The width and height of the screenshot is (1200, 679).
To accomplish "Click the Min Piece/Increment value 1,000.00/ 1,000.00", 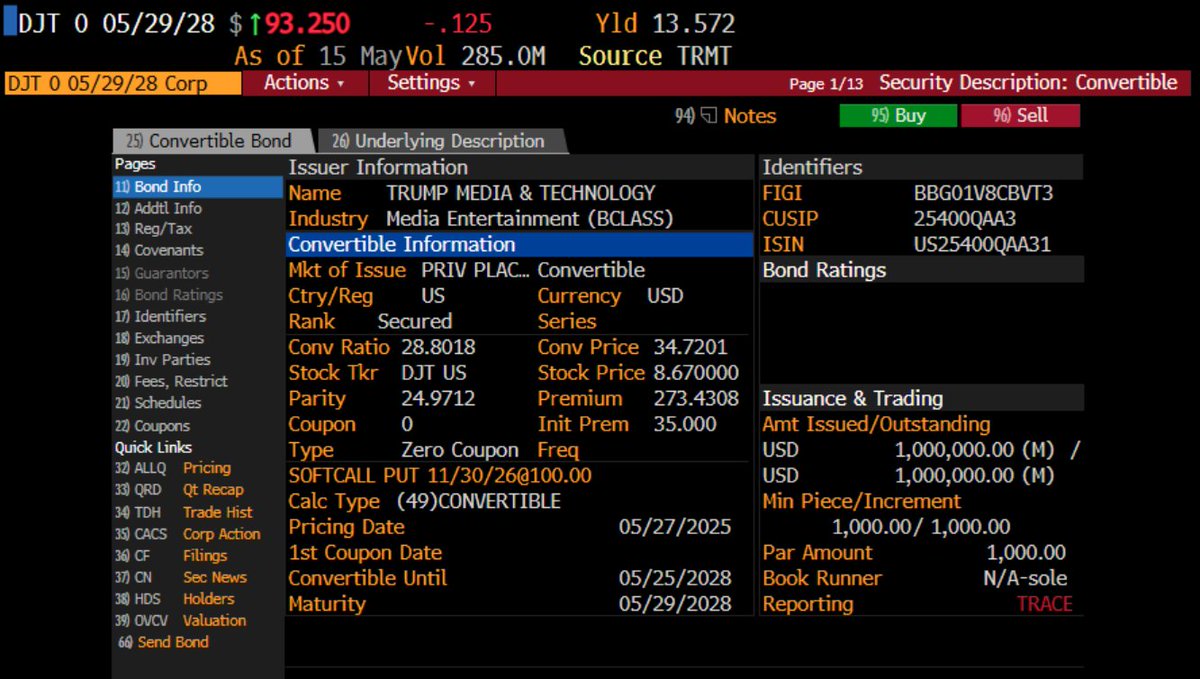I will [921, 527].
